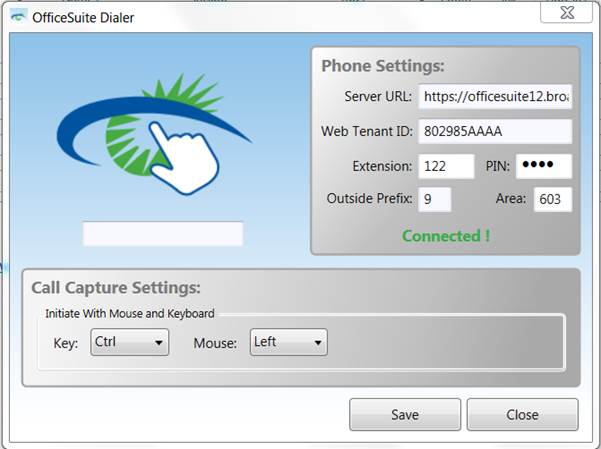
Task: Click the Phone Settings: heading
Action: click(x=383, y=66)
